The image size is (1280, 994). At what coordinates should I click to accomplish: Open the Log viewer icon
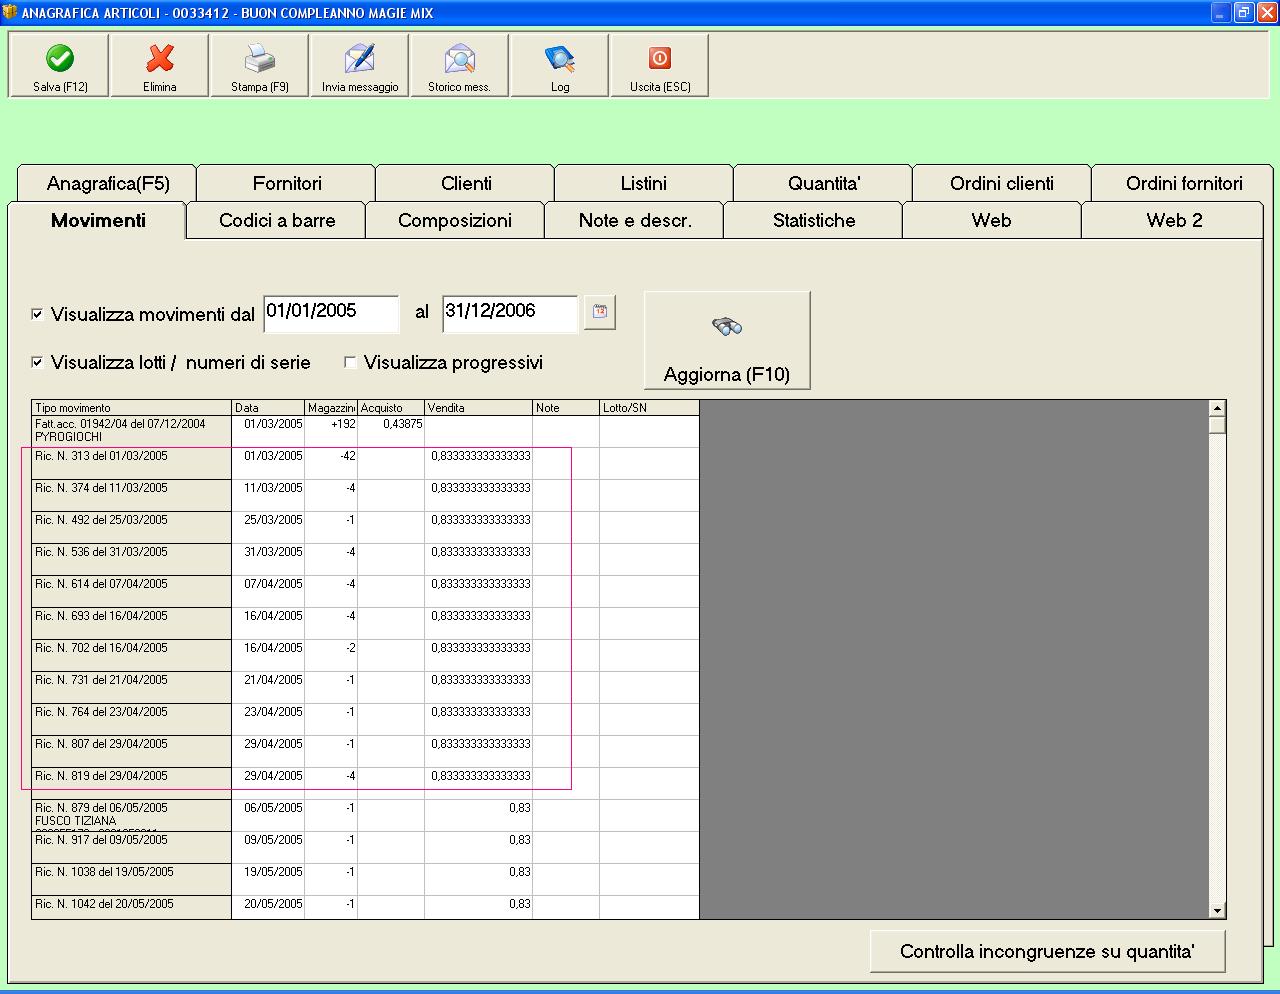point(560,60)
